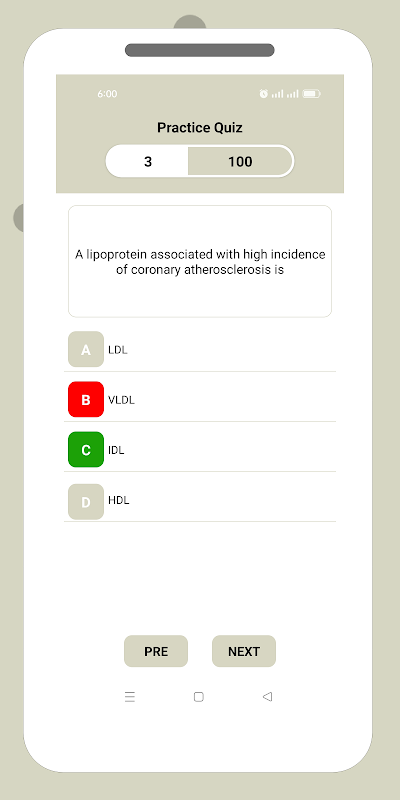Click total questions 100 segment
Image resolution: width=400 pixels, height=800 pixels.
tap(240, 161)
